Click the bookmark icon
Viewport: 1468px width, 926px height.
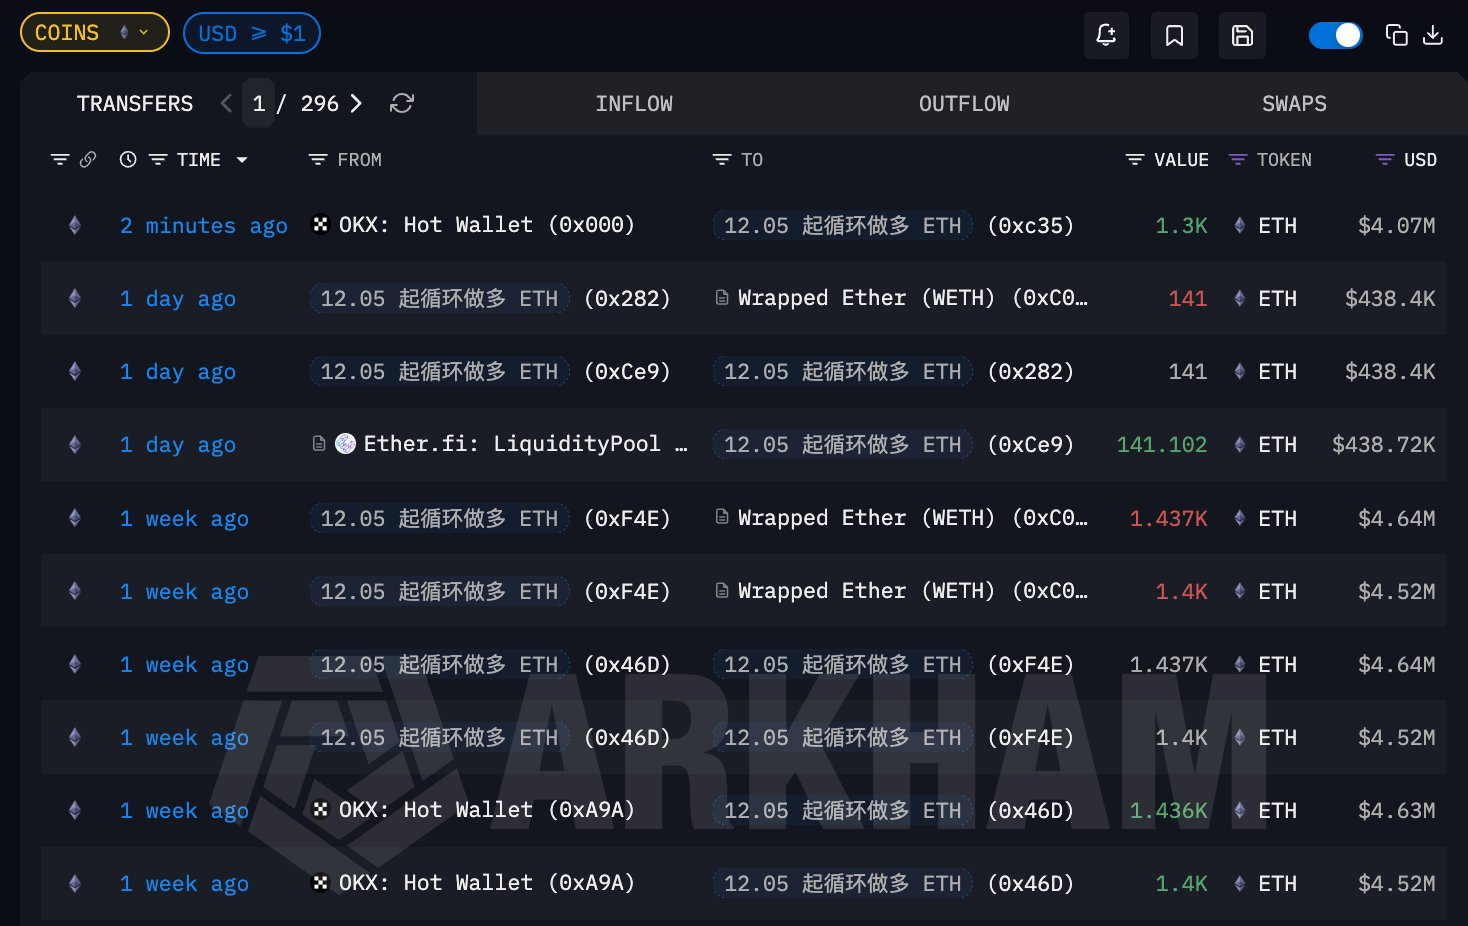[1174, 36]
